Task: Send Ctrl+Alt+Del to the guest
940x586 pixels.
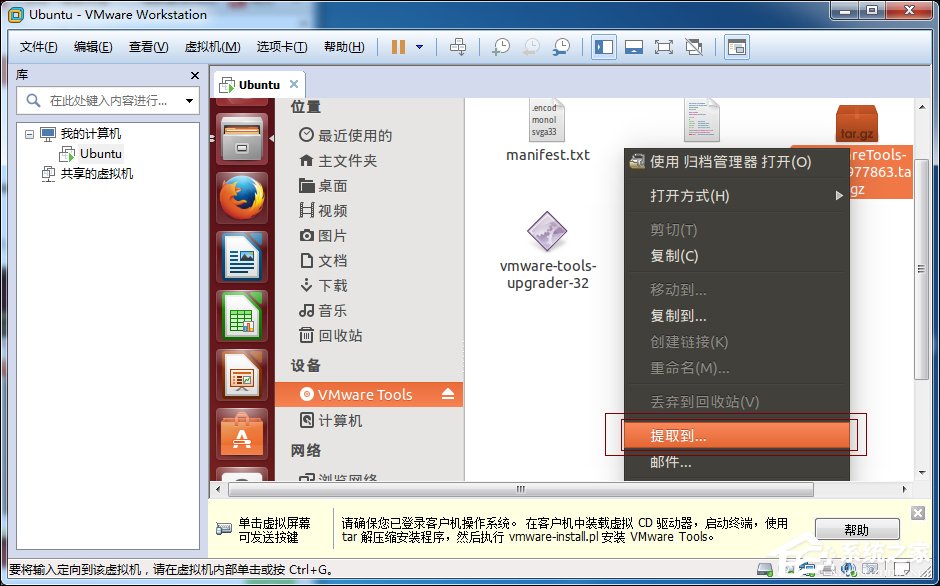Action: pos(459,46)
